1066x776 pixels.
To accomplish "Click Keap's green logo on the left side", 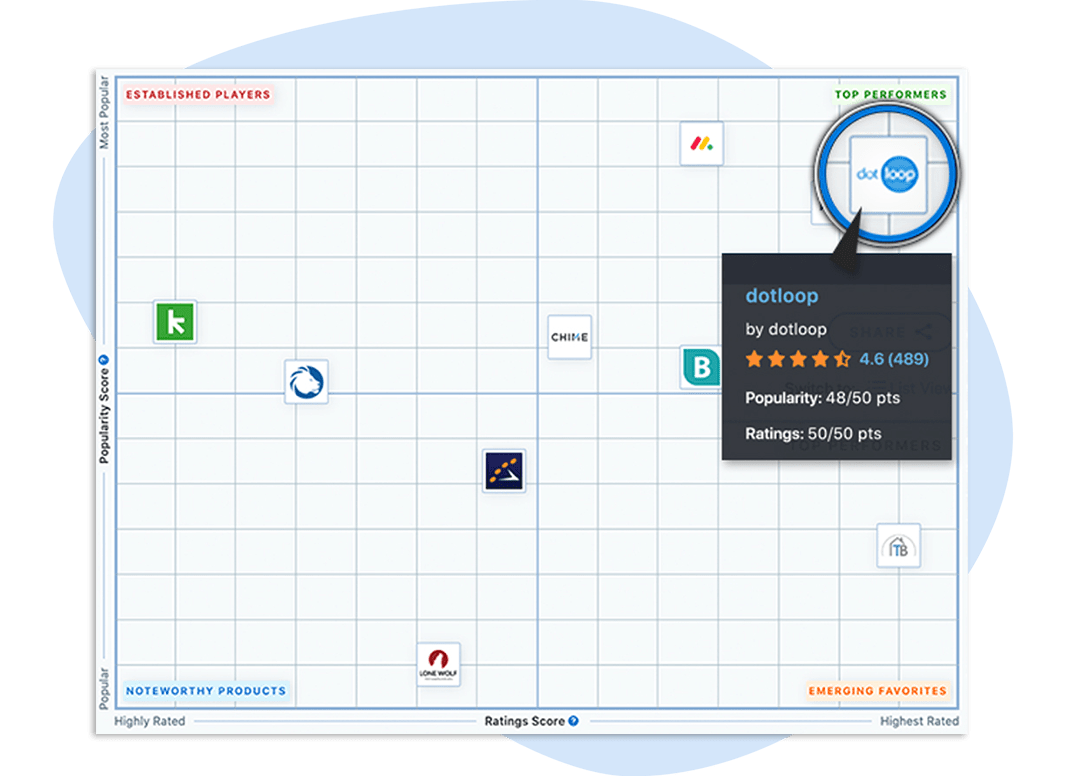I will click(x=175, y=322).
